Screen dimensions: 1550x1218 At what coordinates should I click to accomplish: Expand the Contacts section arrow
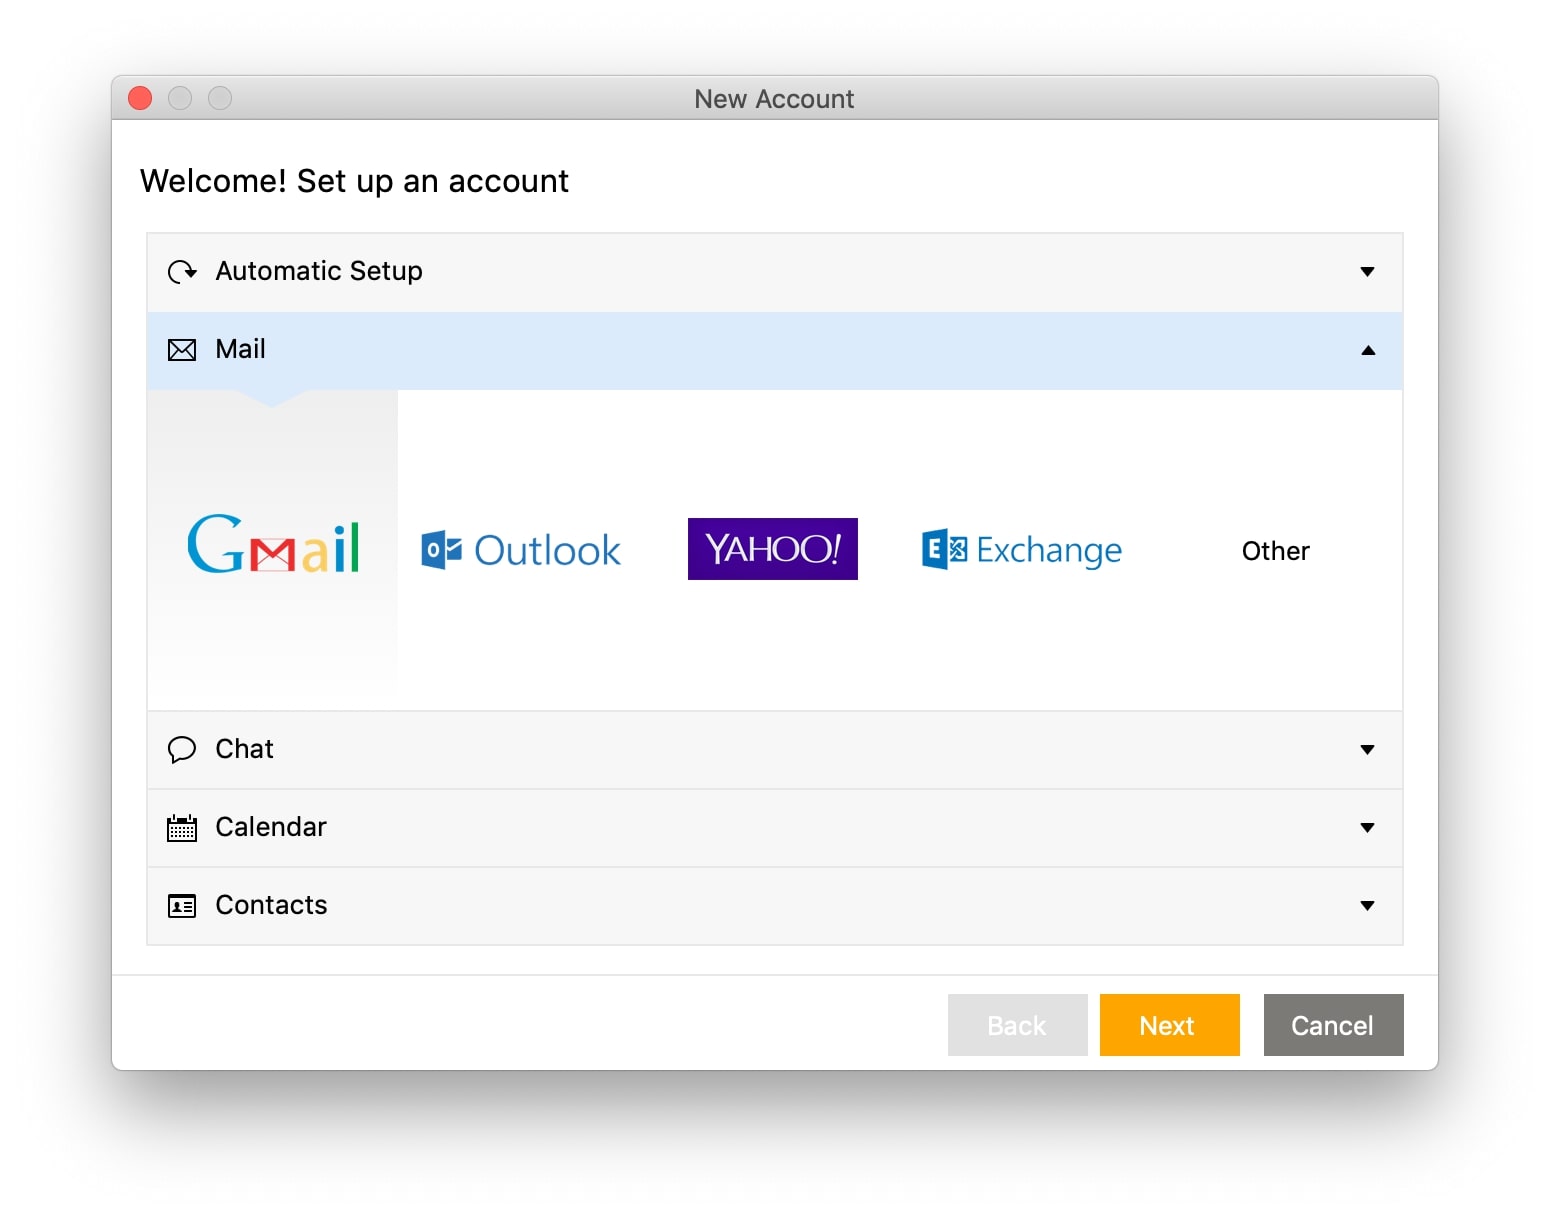(1367, 906)
